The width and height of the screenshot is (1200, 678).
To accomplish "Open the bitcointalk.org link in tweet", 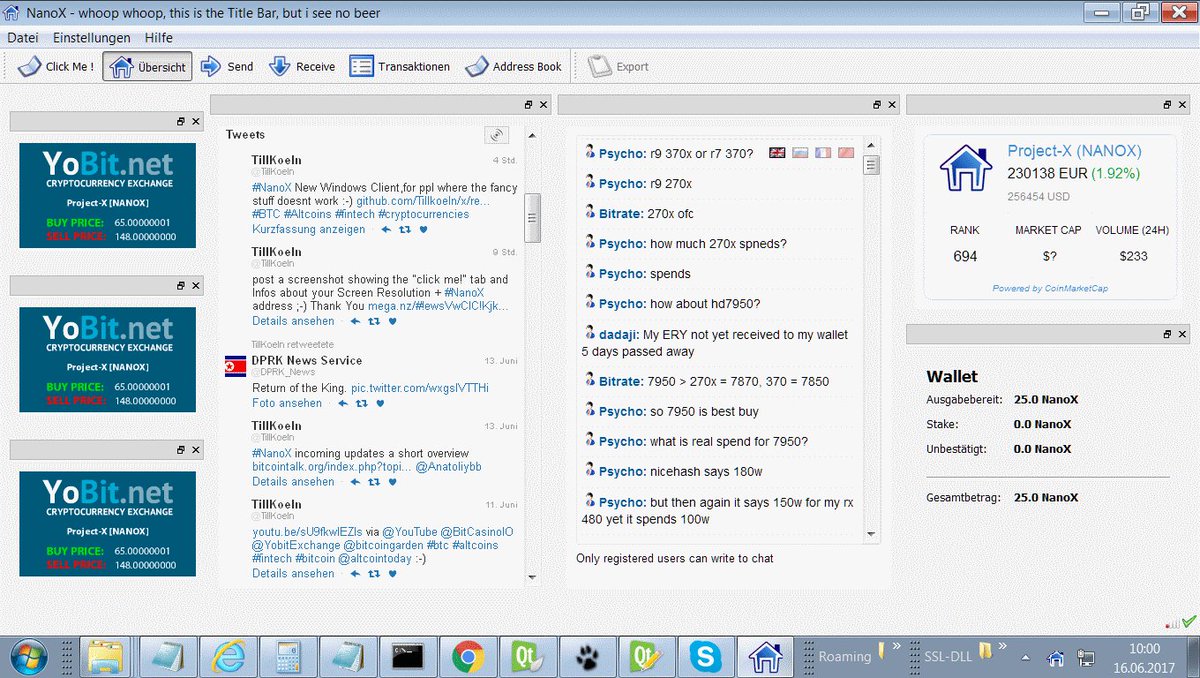I will point(332,467).
